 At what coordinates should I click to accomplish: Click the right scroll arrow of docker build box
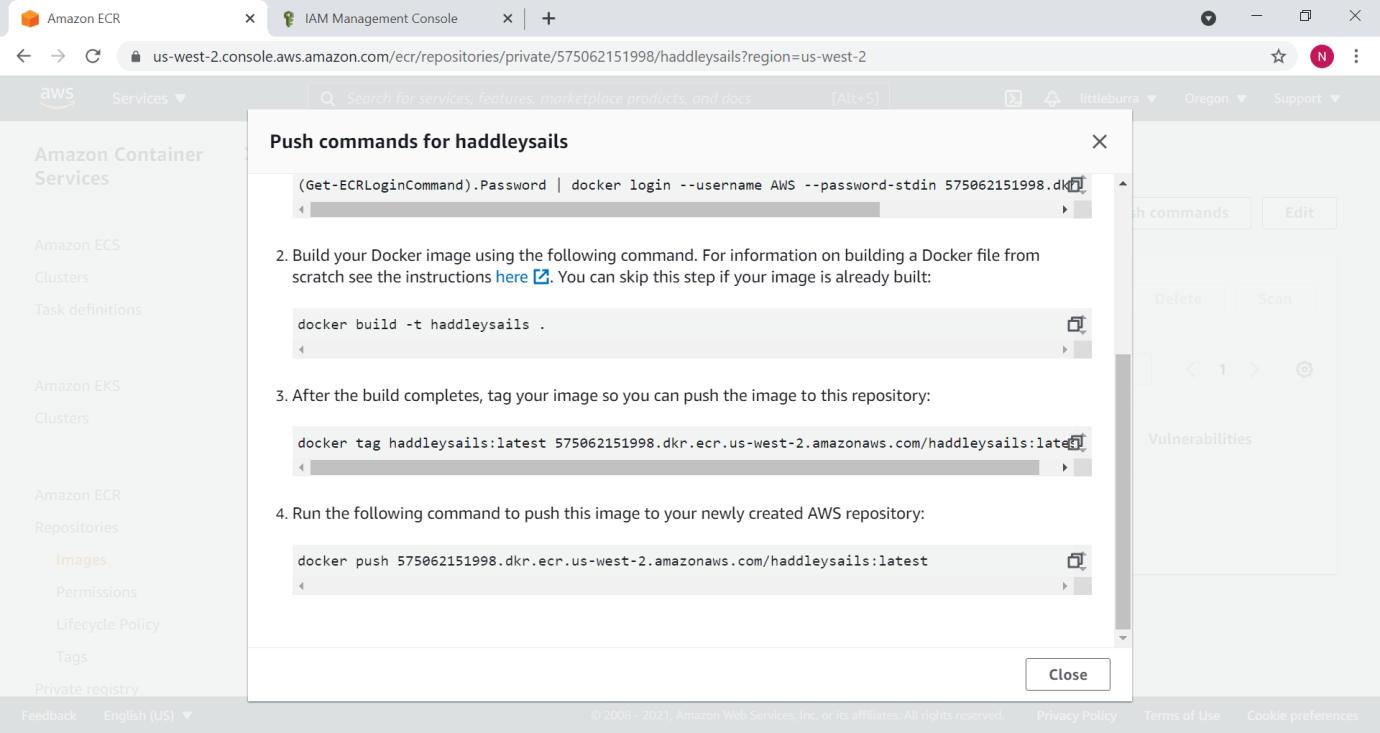pyautogui.click(x=1064, y=350)
